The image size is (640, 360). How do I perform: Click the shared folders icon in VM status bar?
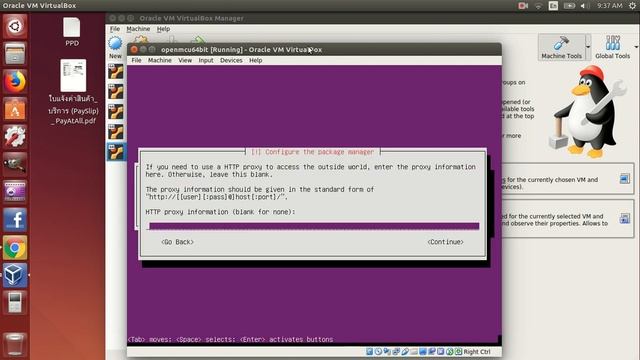point(414,351)
